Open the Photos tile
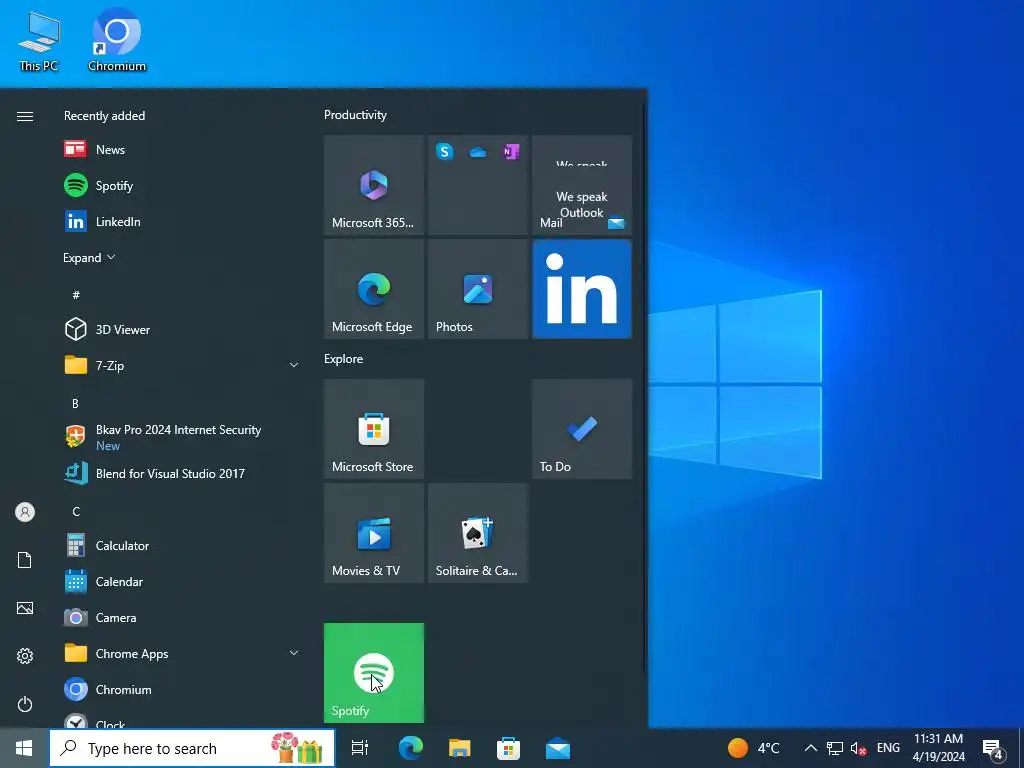1024x768 pixels. [478, 289]
